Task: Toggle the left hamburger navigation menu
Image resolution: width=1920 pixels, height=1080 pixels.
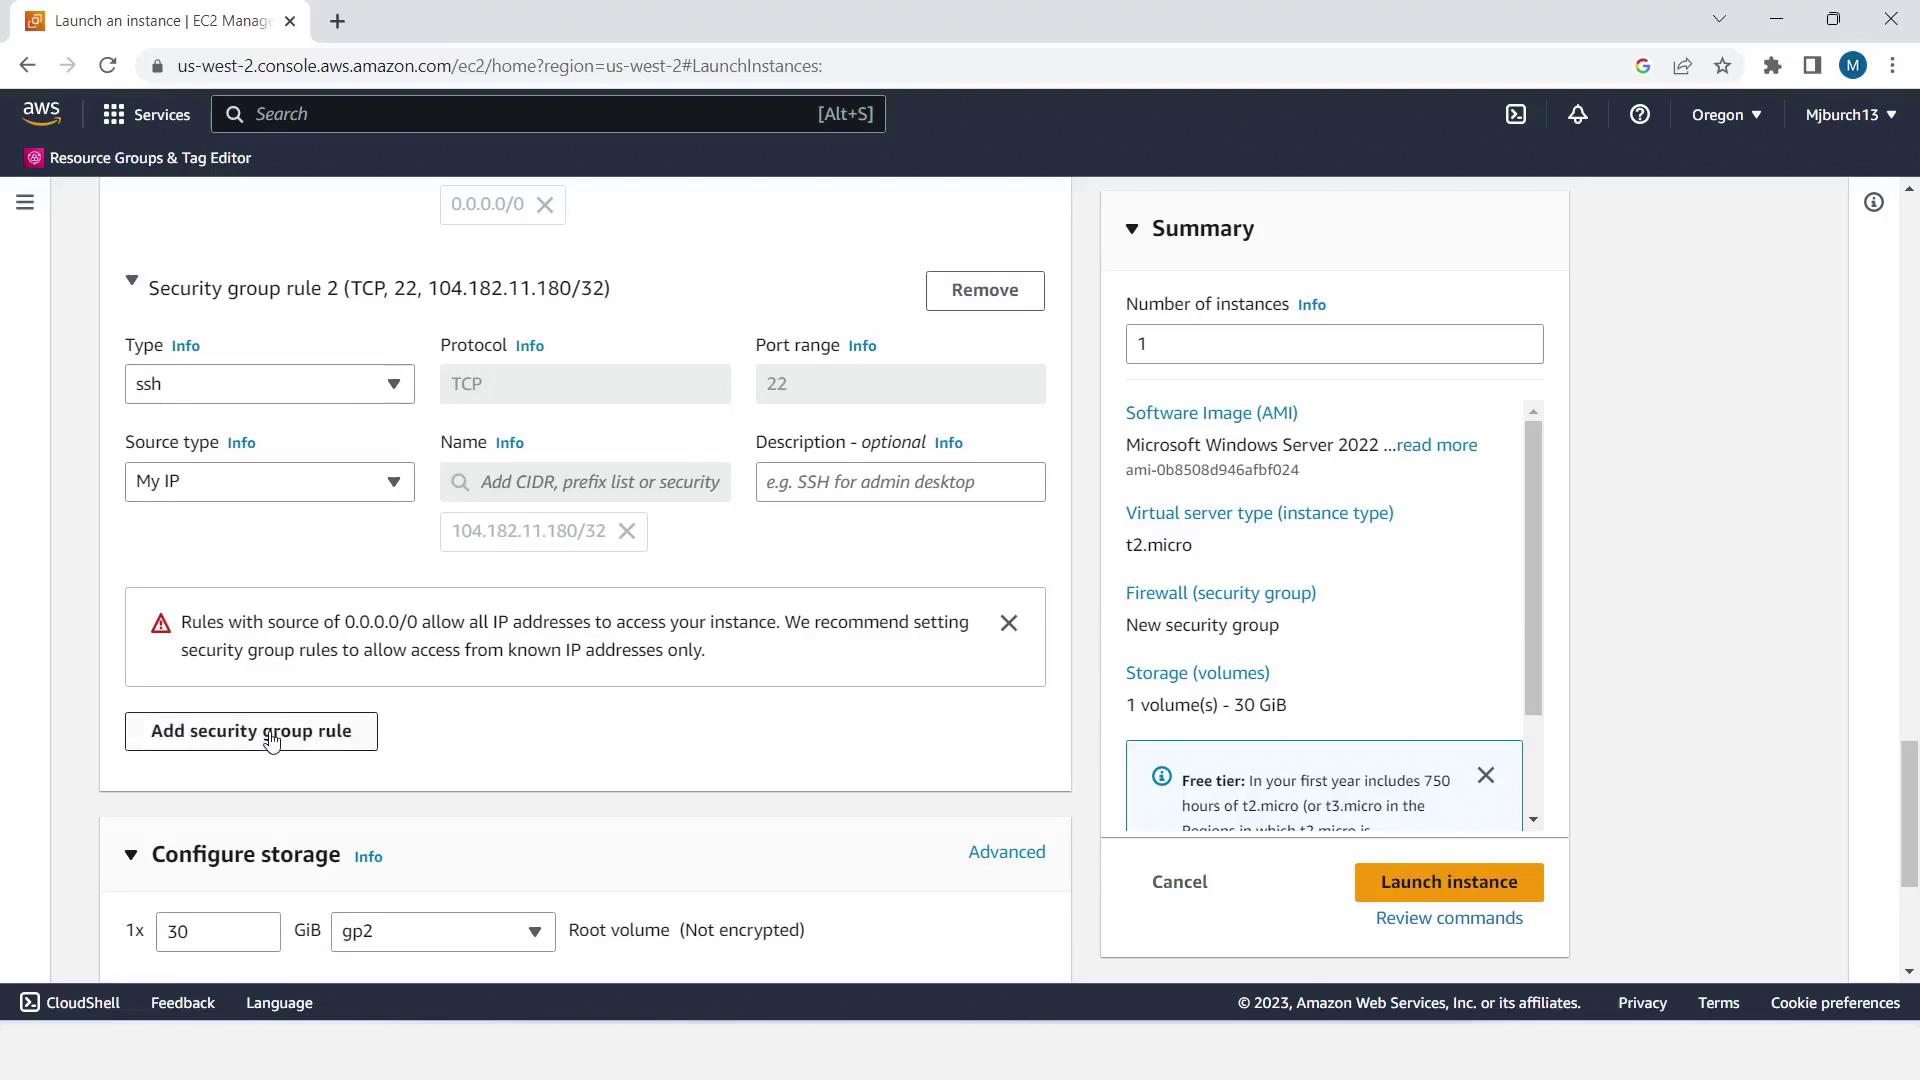Action: [25, 203]
